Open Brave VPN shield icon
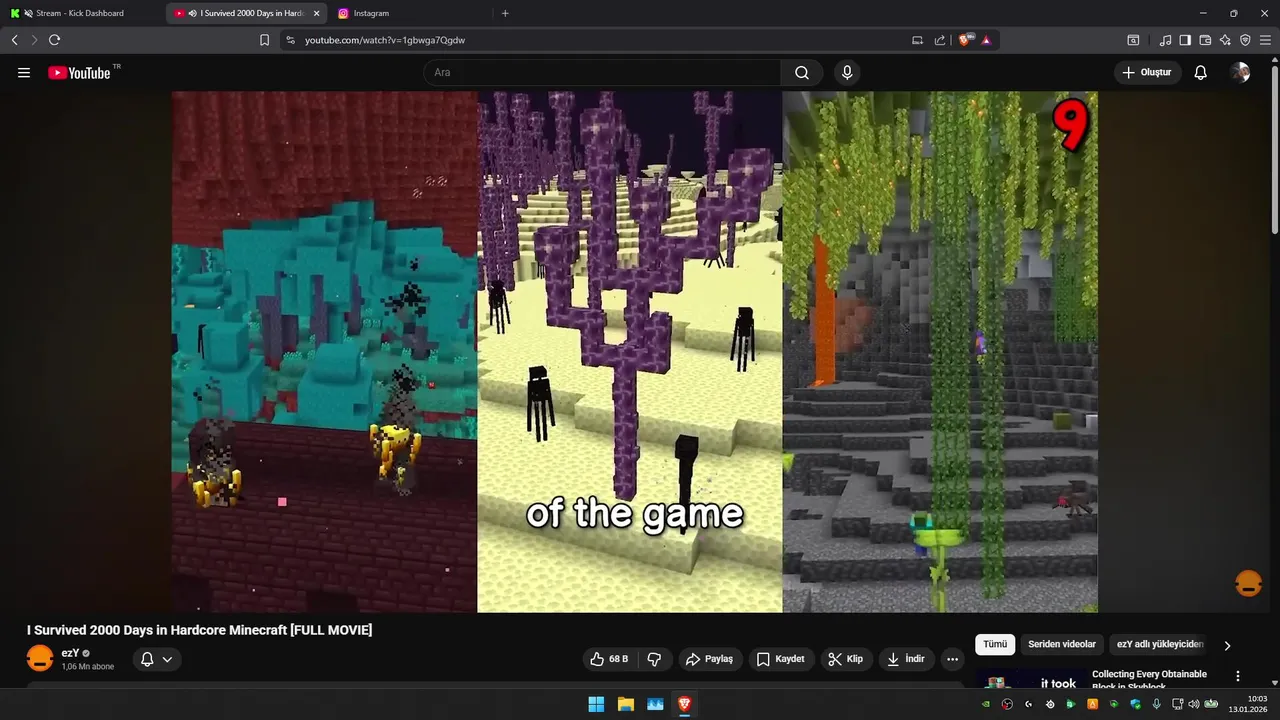 1245,40
